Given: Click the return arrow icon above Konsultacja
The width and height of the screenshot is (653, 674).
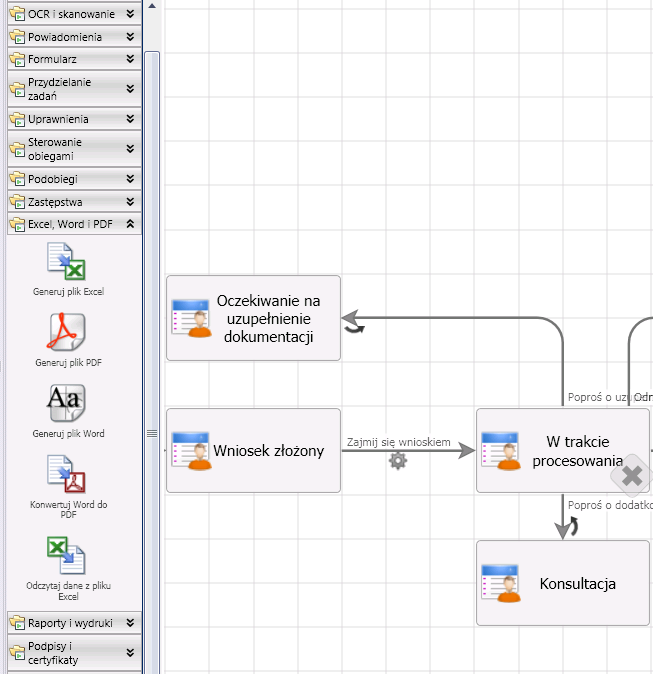Looking at the screenshot, I should (x=573, y=526).
